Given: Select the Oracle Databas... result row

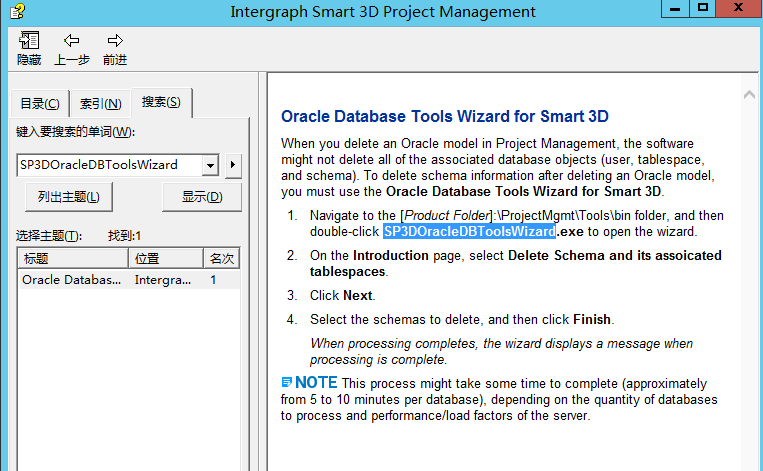Looking at the screenshot, I should (129, 280).
